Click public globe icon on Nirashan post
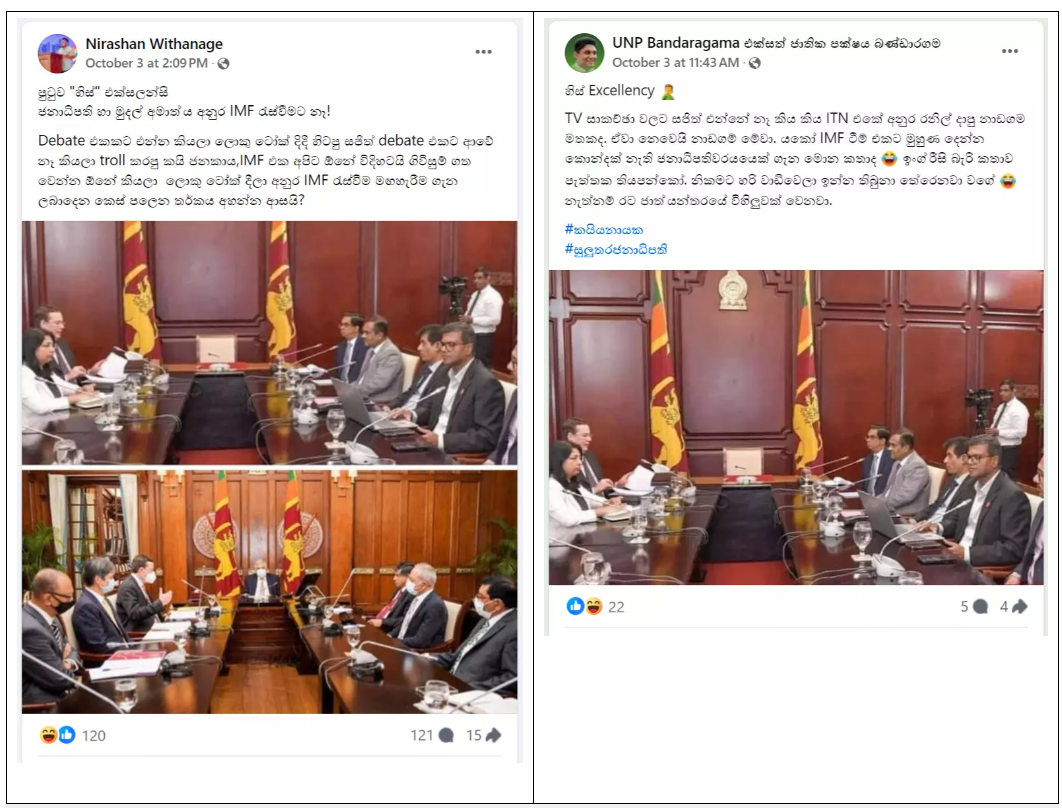1062x808 pixels. (223, 64)
